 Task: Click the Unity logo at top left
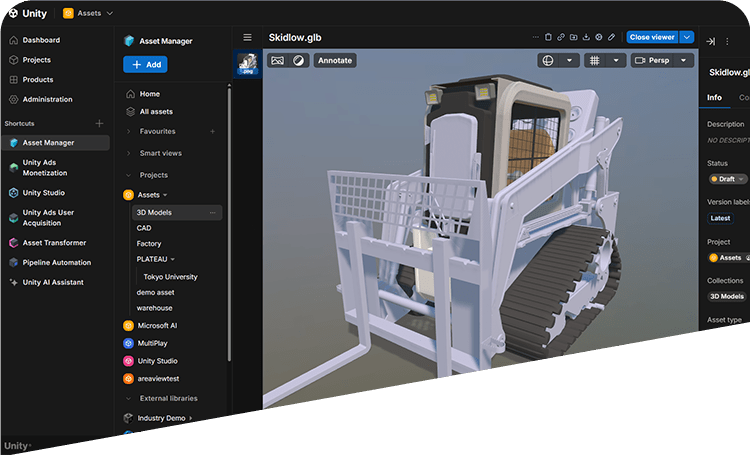(28, 13)
